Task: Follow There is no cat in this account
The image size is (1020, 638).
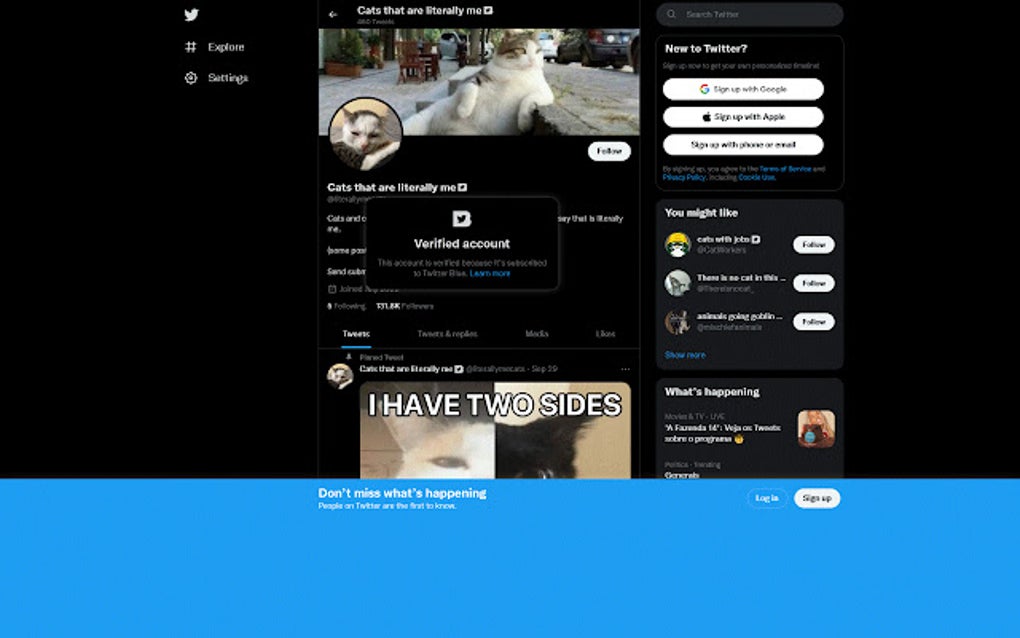Action: [x=813, y=283]
